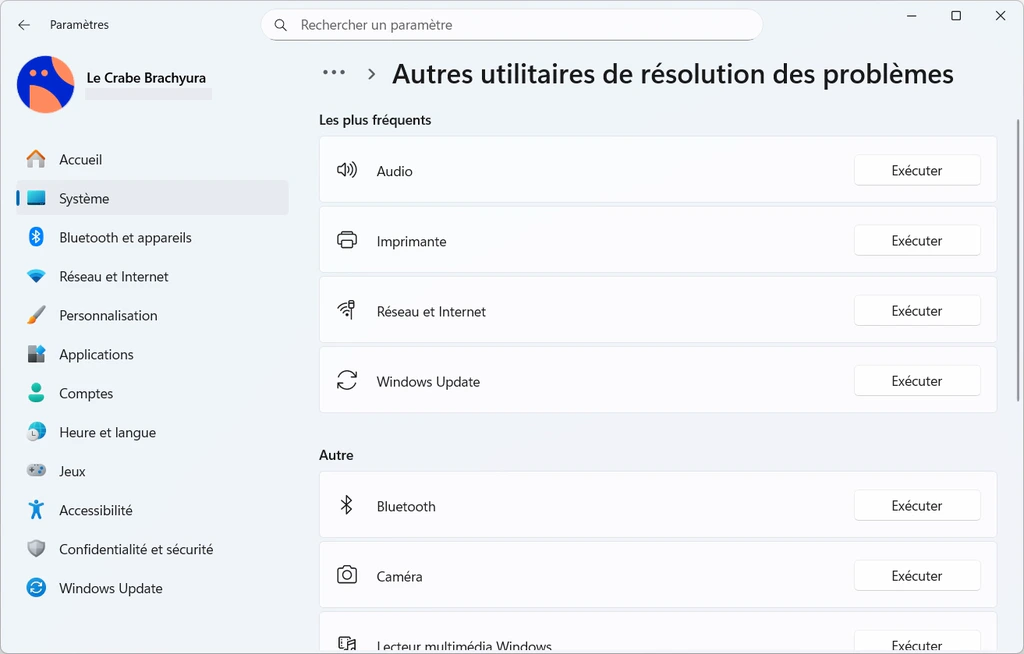
Task: Go to Applications settings
Action: (x=96, y=355)
